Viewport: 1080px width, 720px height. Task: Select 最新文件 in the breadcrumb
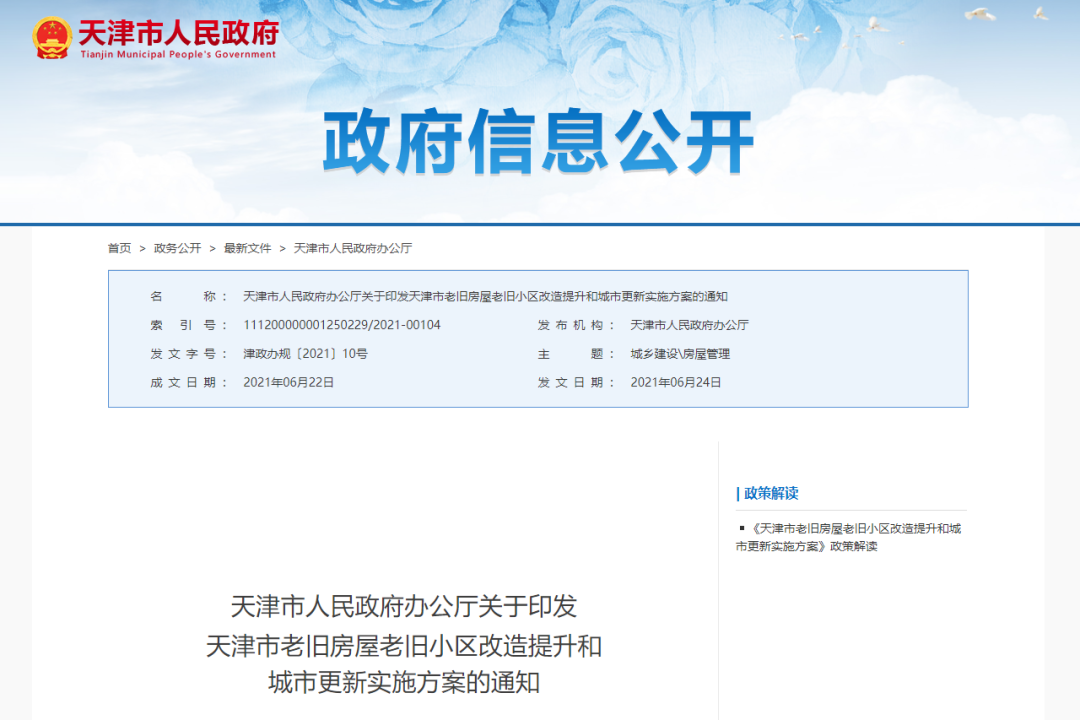[247, 248]
